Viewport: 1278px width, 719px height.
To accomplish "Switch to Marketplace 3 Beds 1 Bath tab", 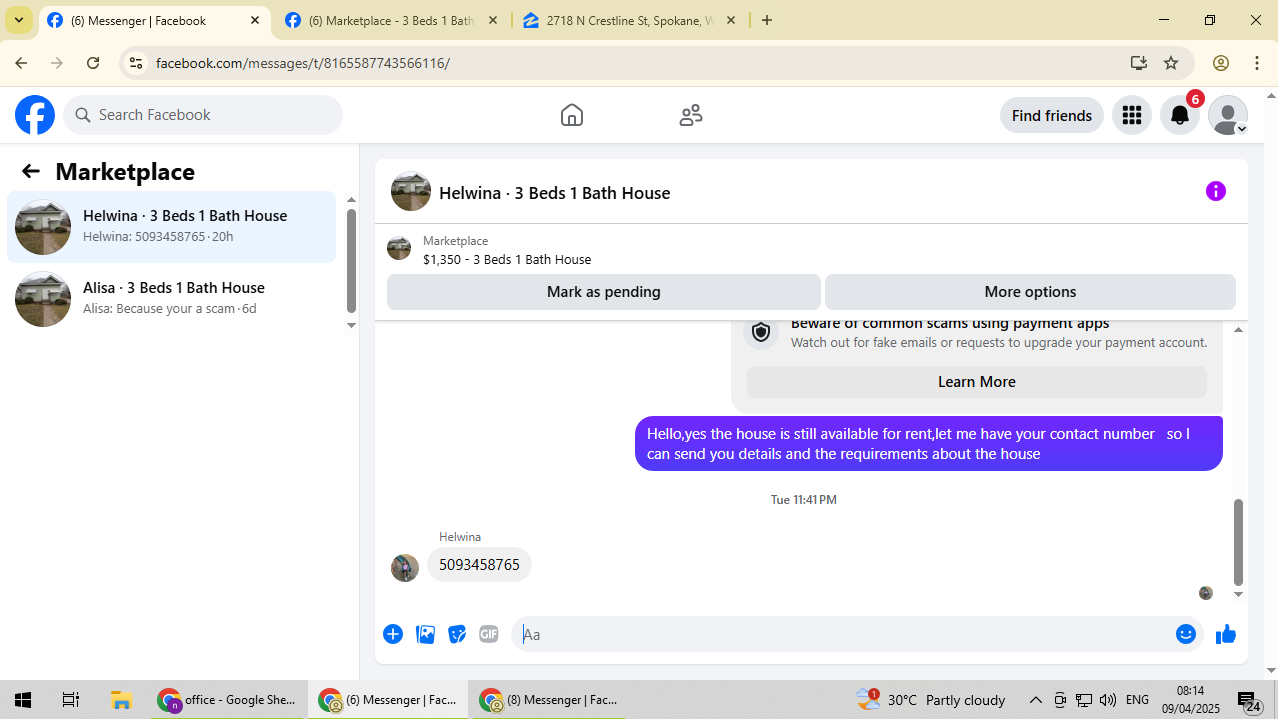I will coord(392,20).
